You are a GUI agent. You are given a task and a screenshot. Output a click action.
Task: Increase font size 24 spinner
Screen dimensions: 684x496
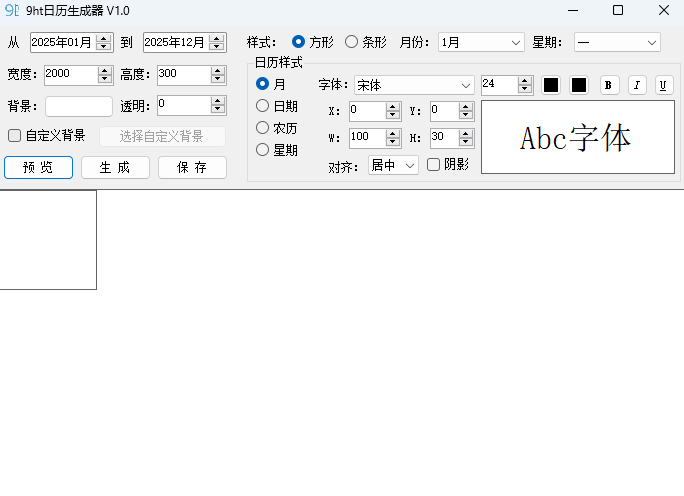tap(525, 81)
